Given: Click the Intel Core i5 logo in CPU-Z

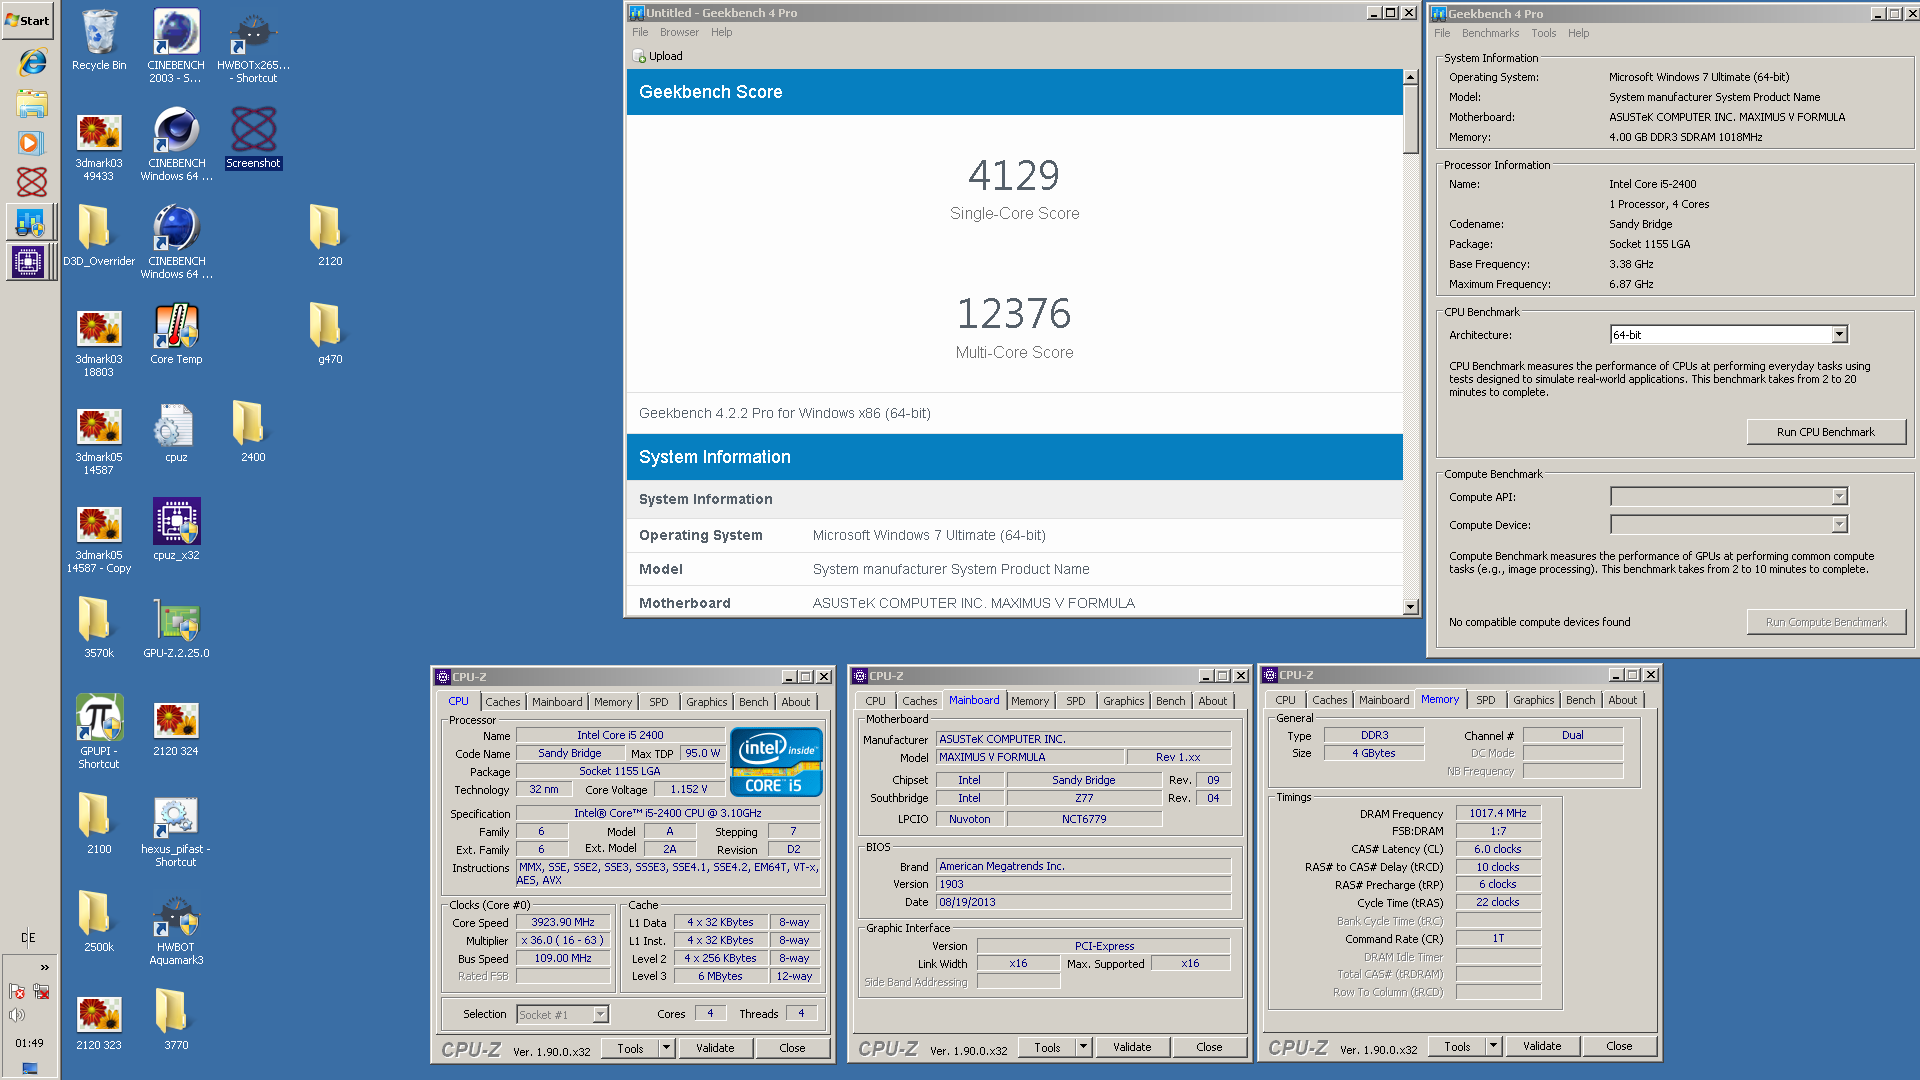Looking at the screenshot, I should [776, 762].
